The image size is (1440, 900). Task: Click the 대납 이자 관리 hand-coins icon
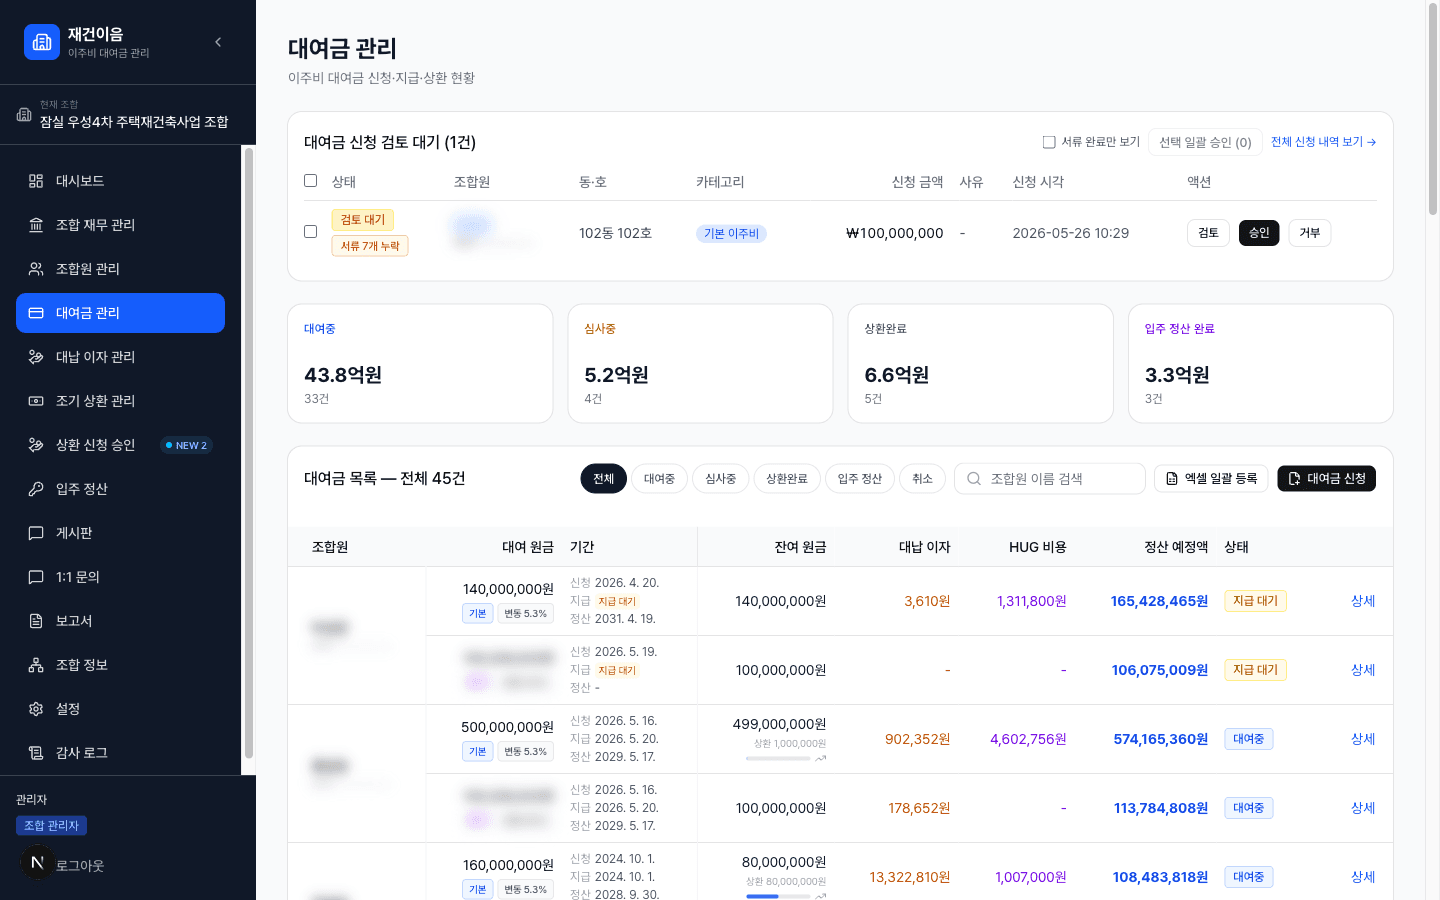click(36, 357)
